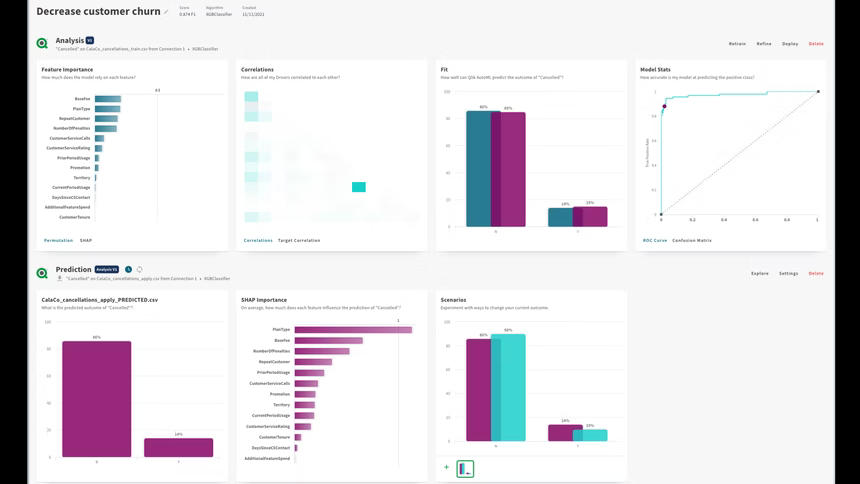Click the pencil icon to rename the project
Screen dimensions: 860x484
pos(166,12)
